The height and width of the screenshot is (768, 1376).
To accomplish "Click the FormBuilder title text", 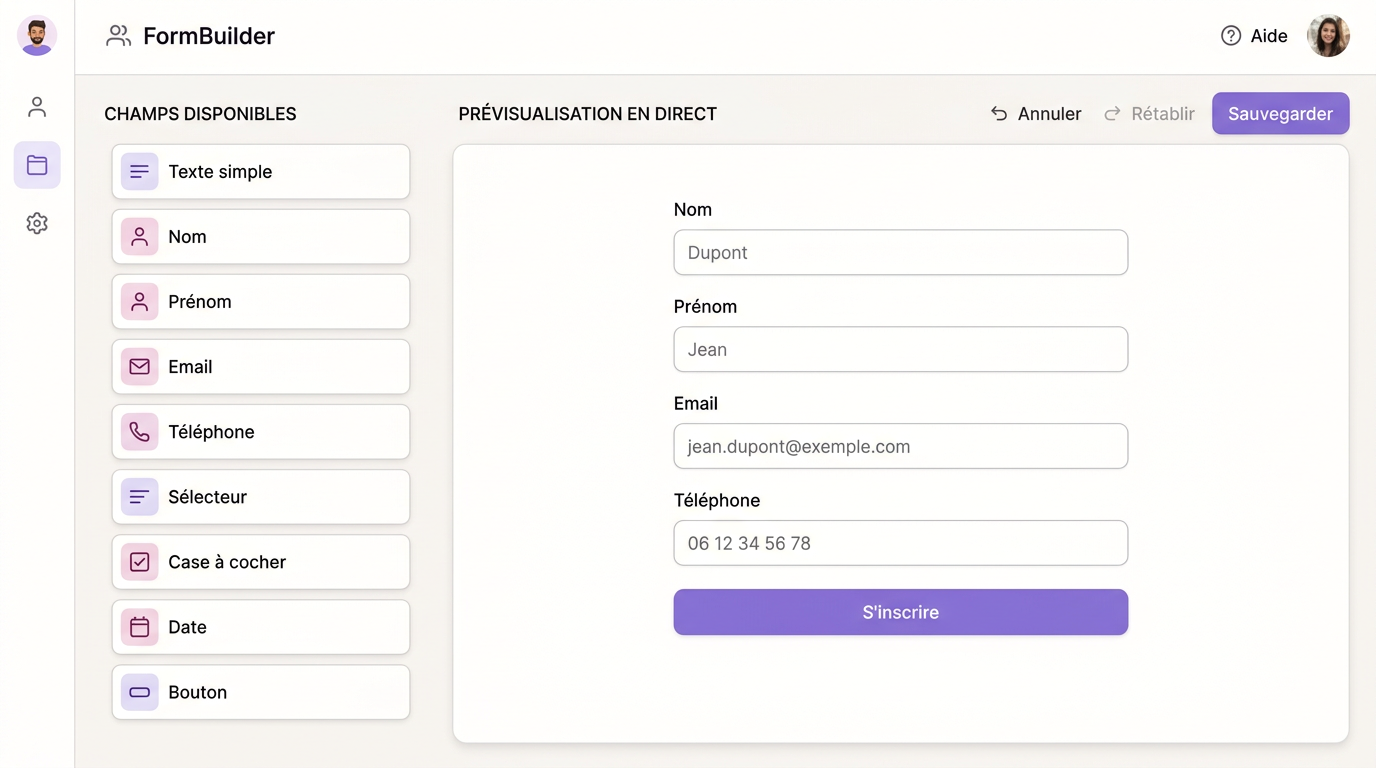I will pos(209,36).
